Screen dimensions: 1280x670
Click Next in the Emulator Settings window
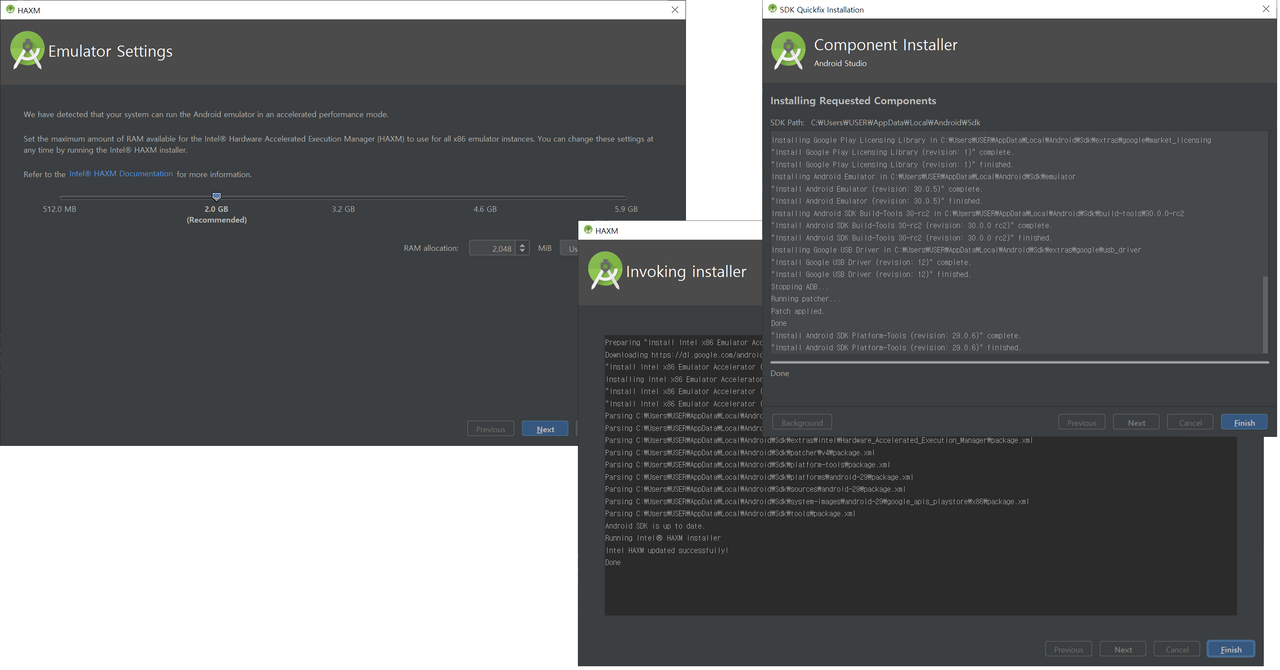(x=545, y=429)
